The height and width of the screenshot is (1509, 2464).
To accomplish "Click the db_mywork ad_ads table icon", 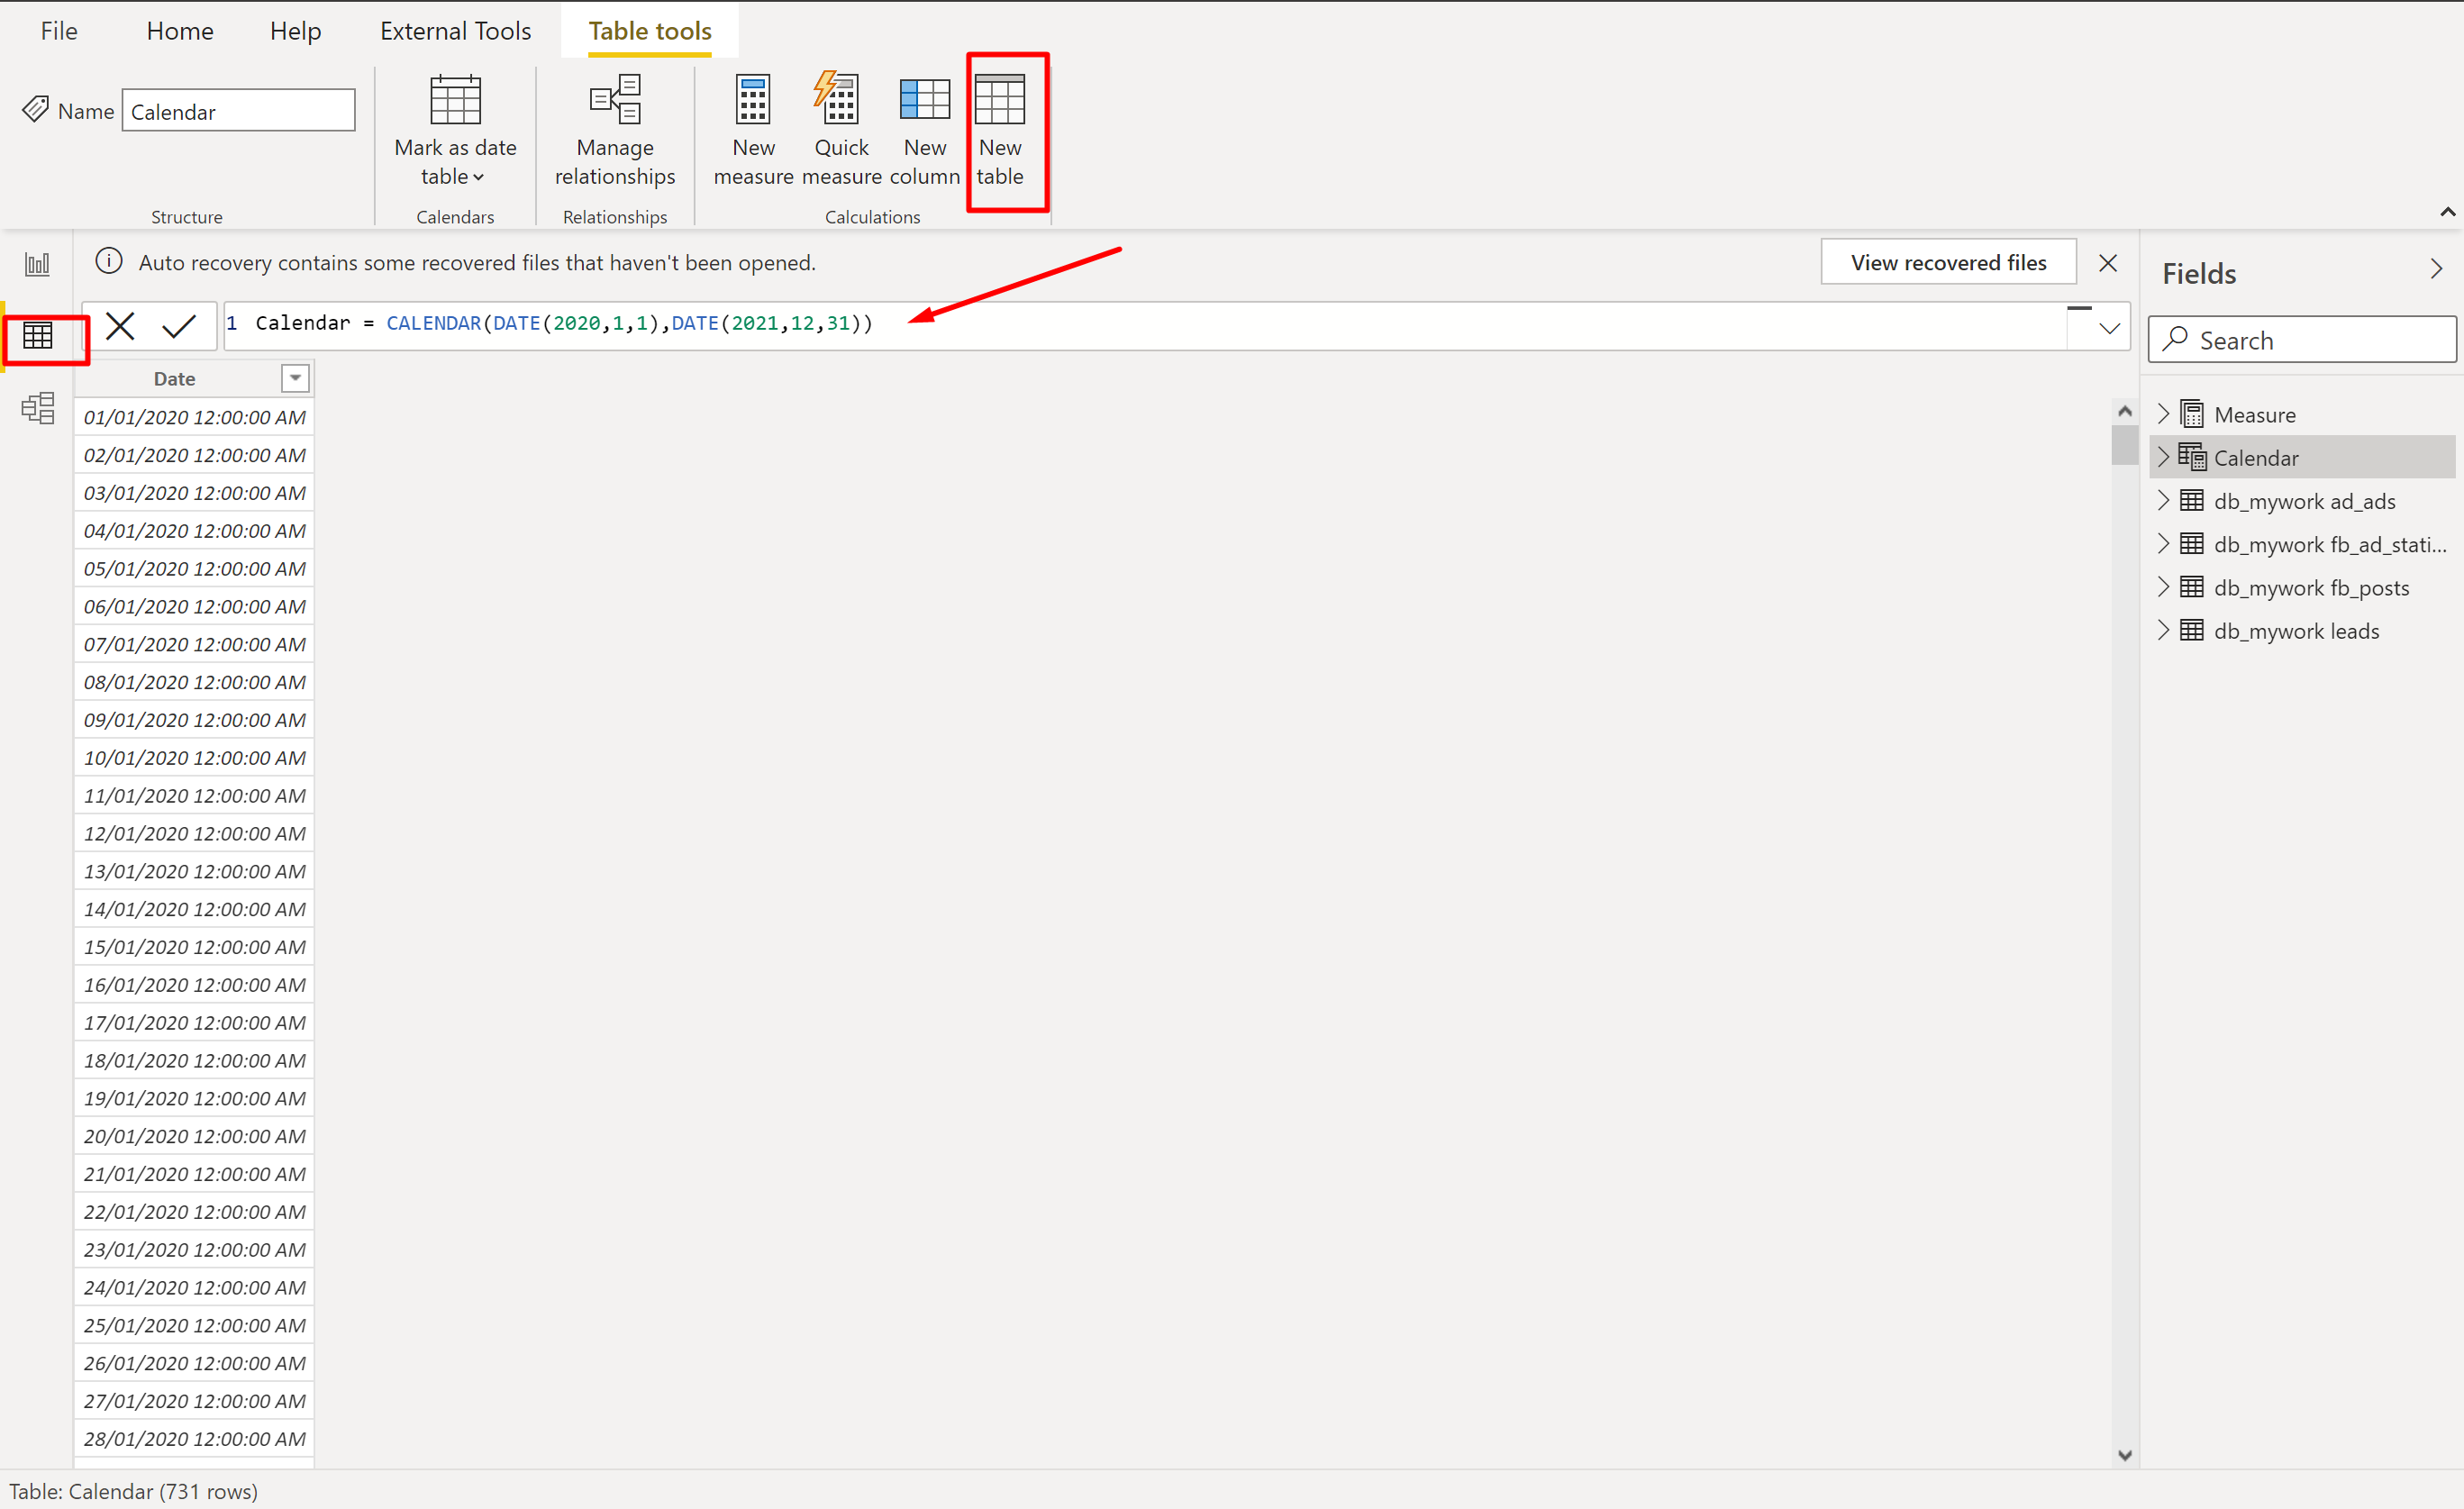I will (2191, 500).
